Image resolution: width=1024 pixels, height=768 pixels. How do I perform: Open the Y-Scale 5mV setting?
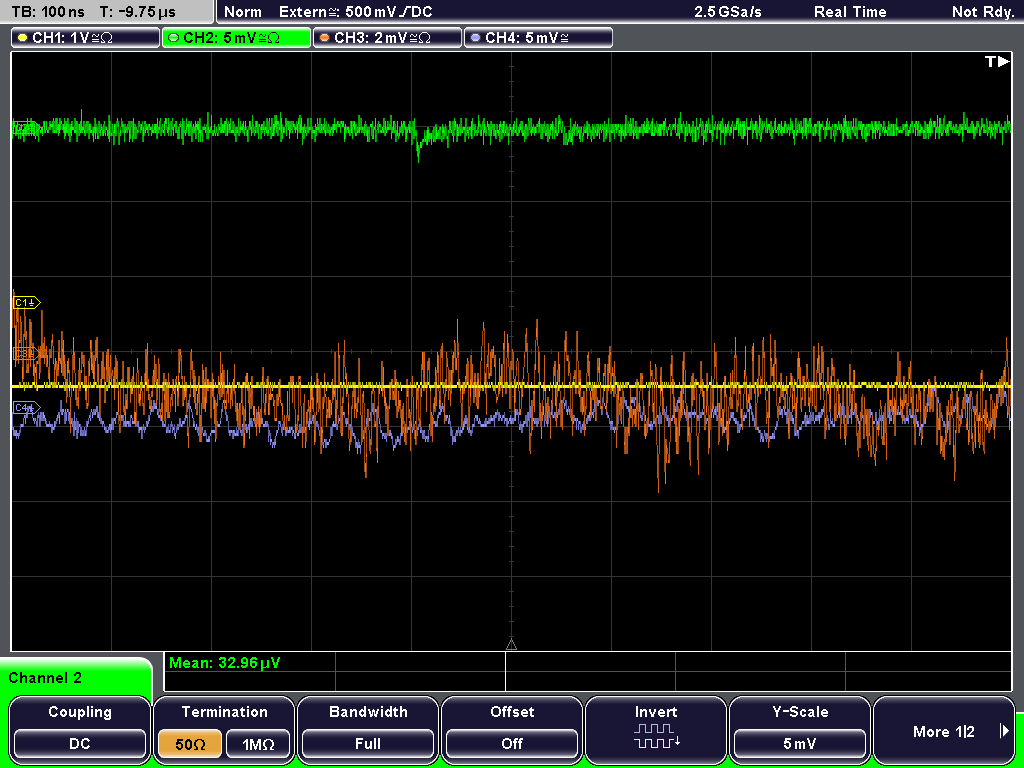pos(800,744)
